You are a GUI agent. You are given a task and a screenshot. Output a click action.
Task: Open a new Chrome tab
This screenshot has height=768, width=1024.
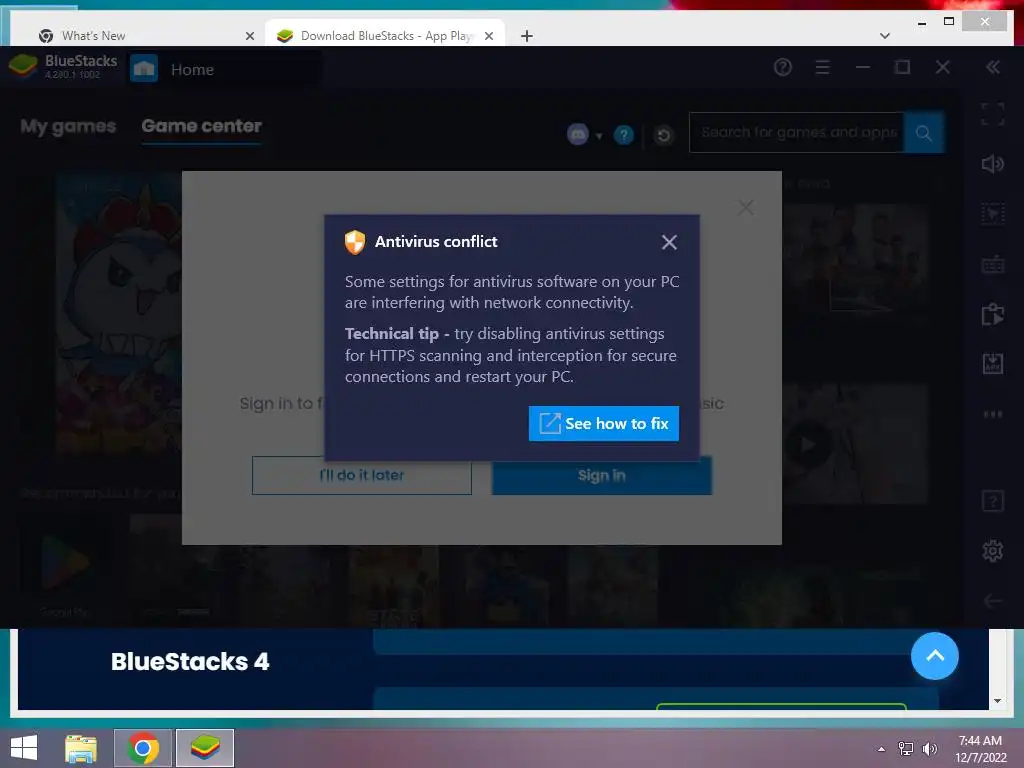(526, 36)
